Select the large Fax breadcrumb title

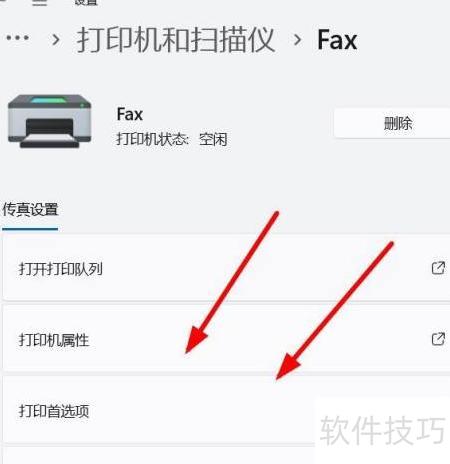[x=337, y=40]
